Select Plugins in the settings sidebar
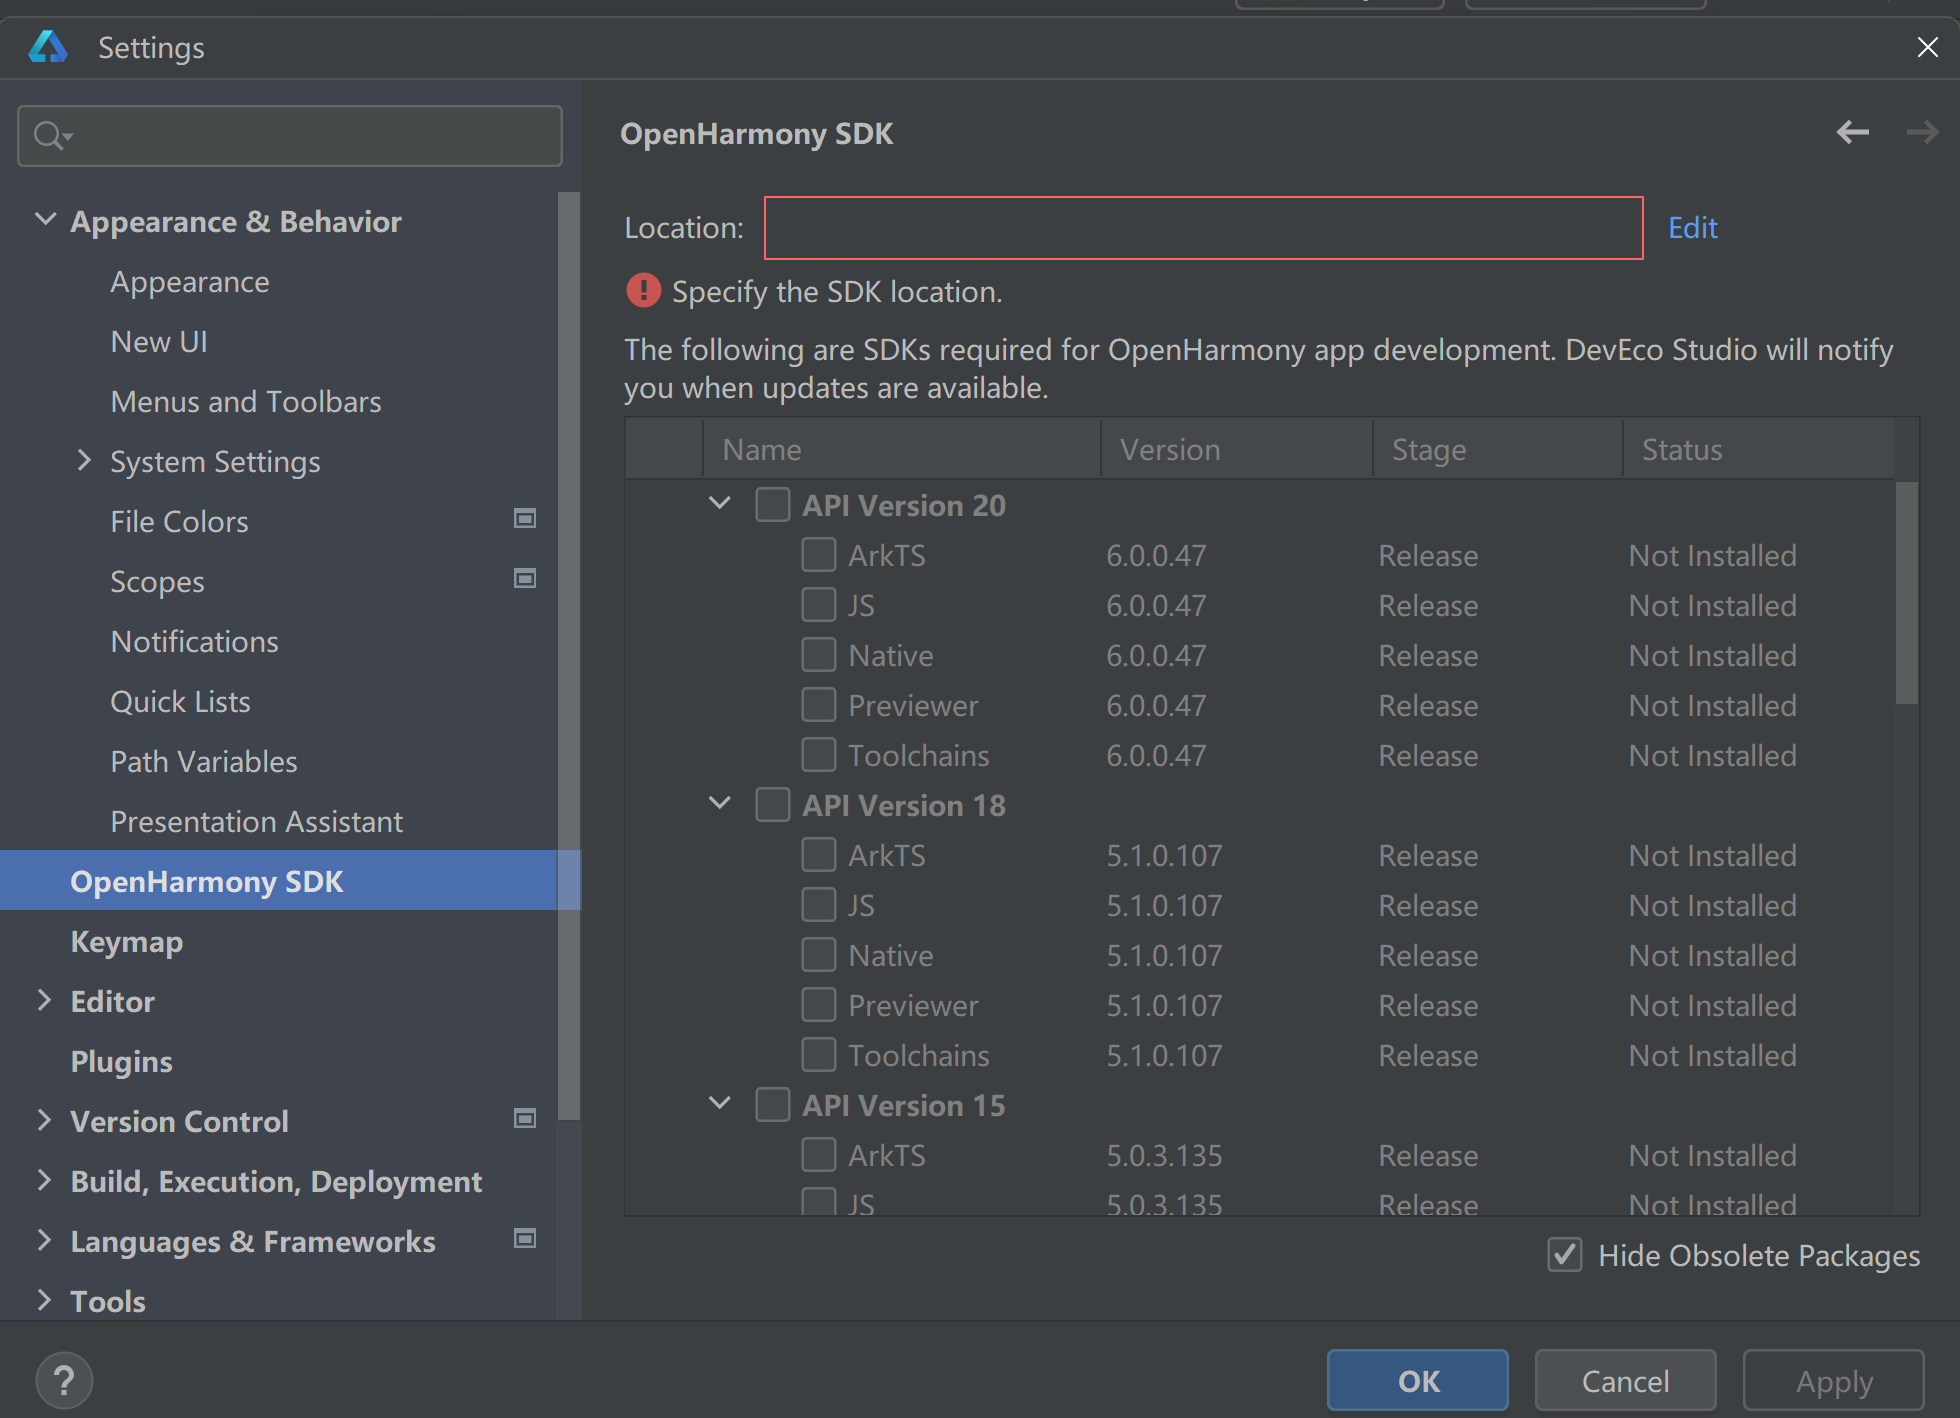1960x1418 pixels. coord(121,1061)
